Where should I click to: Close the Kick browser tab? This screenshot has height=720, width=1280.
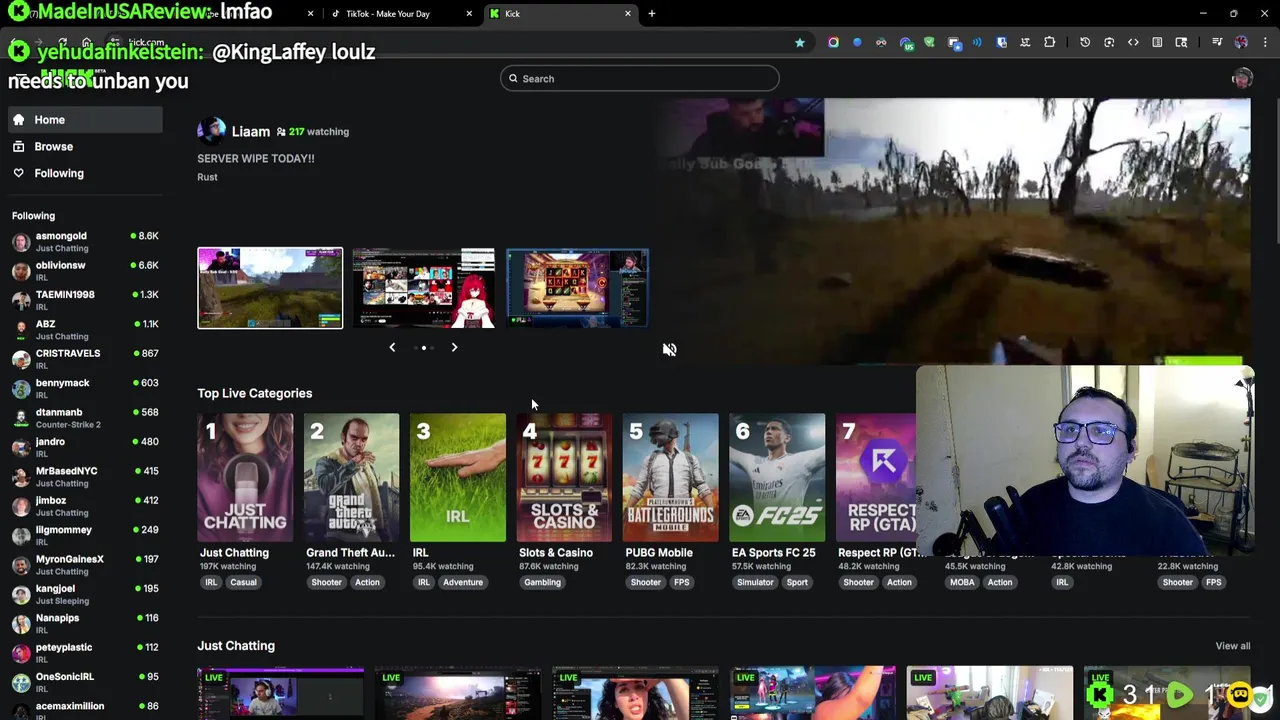pyautogui.click(x=628, y=14)
